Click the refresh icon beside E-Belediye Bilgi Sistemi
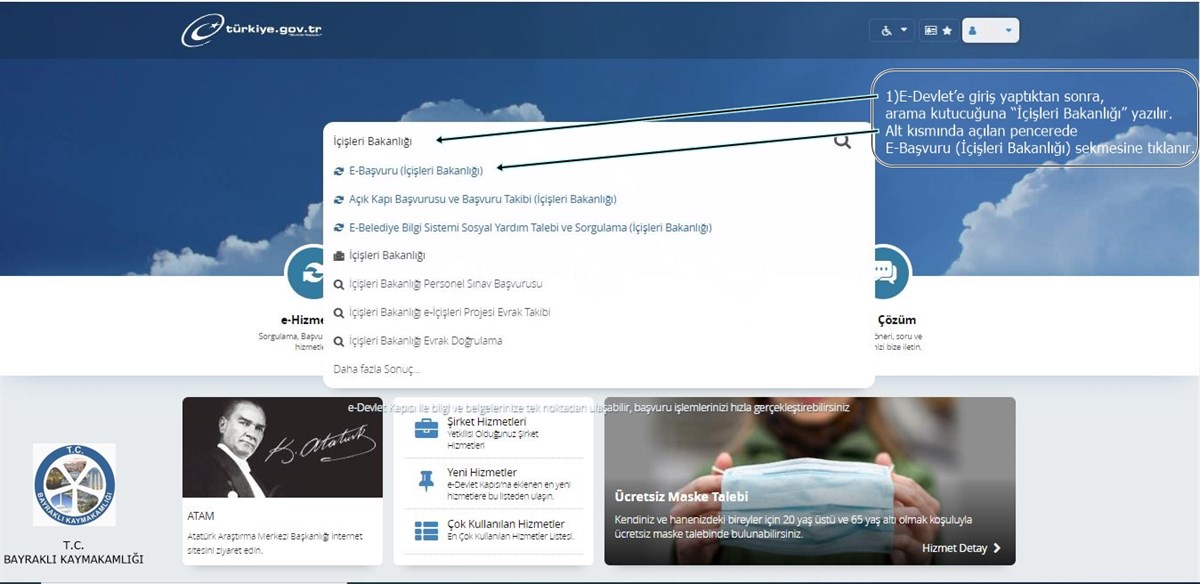The width and height of the screenshot is (1200, 584). [339, 227]
